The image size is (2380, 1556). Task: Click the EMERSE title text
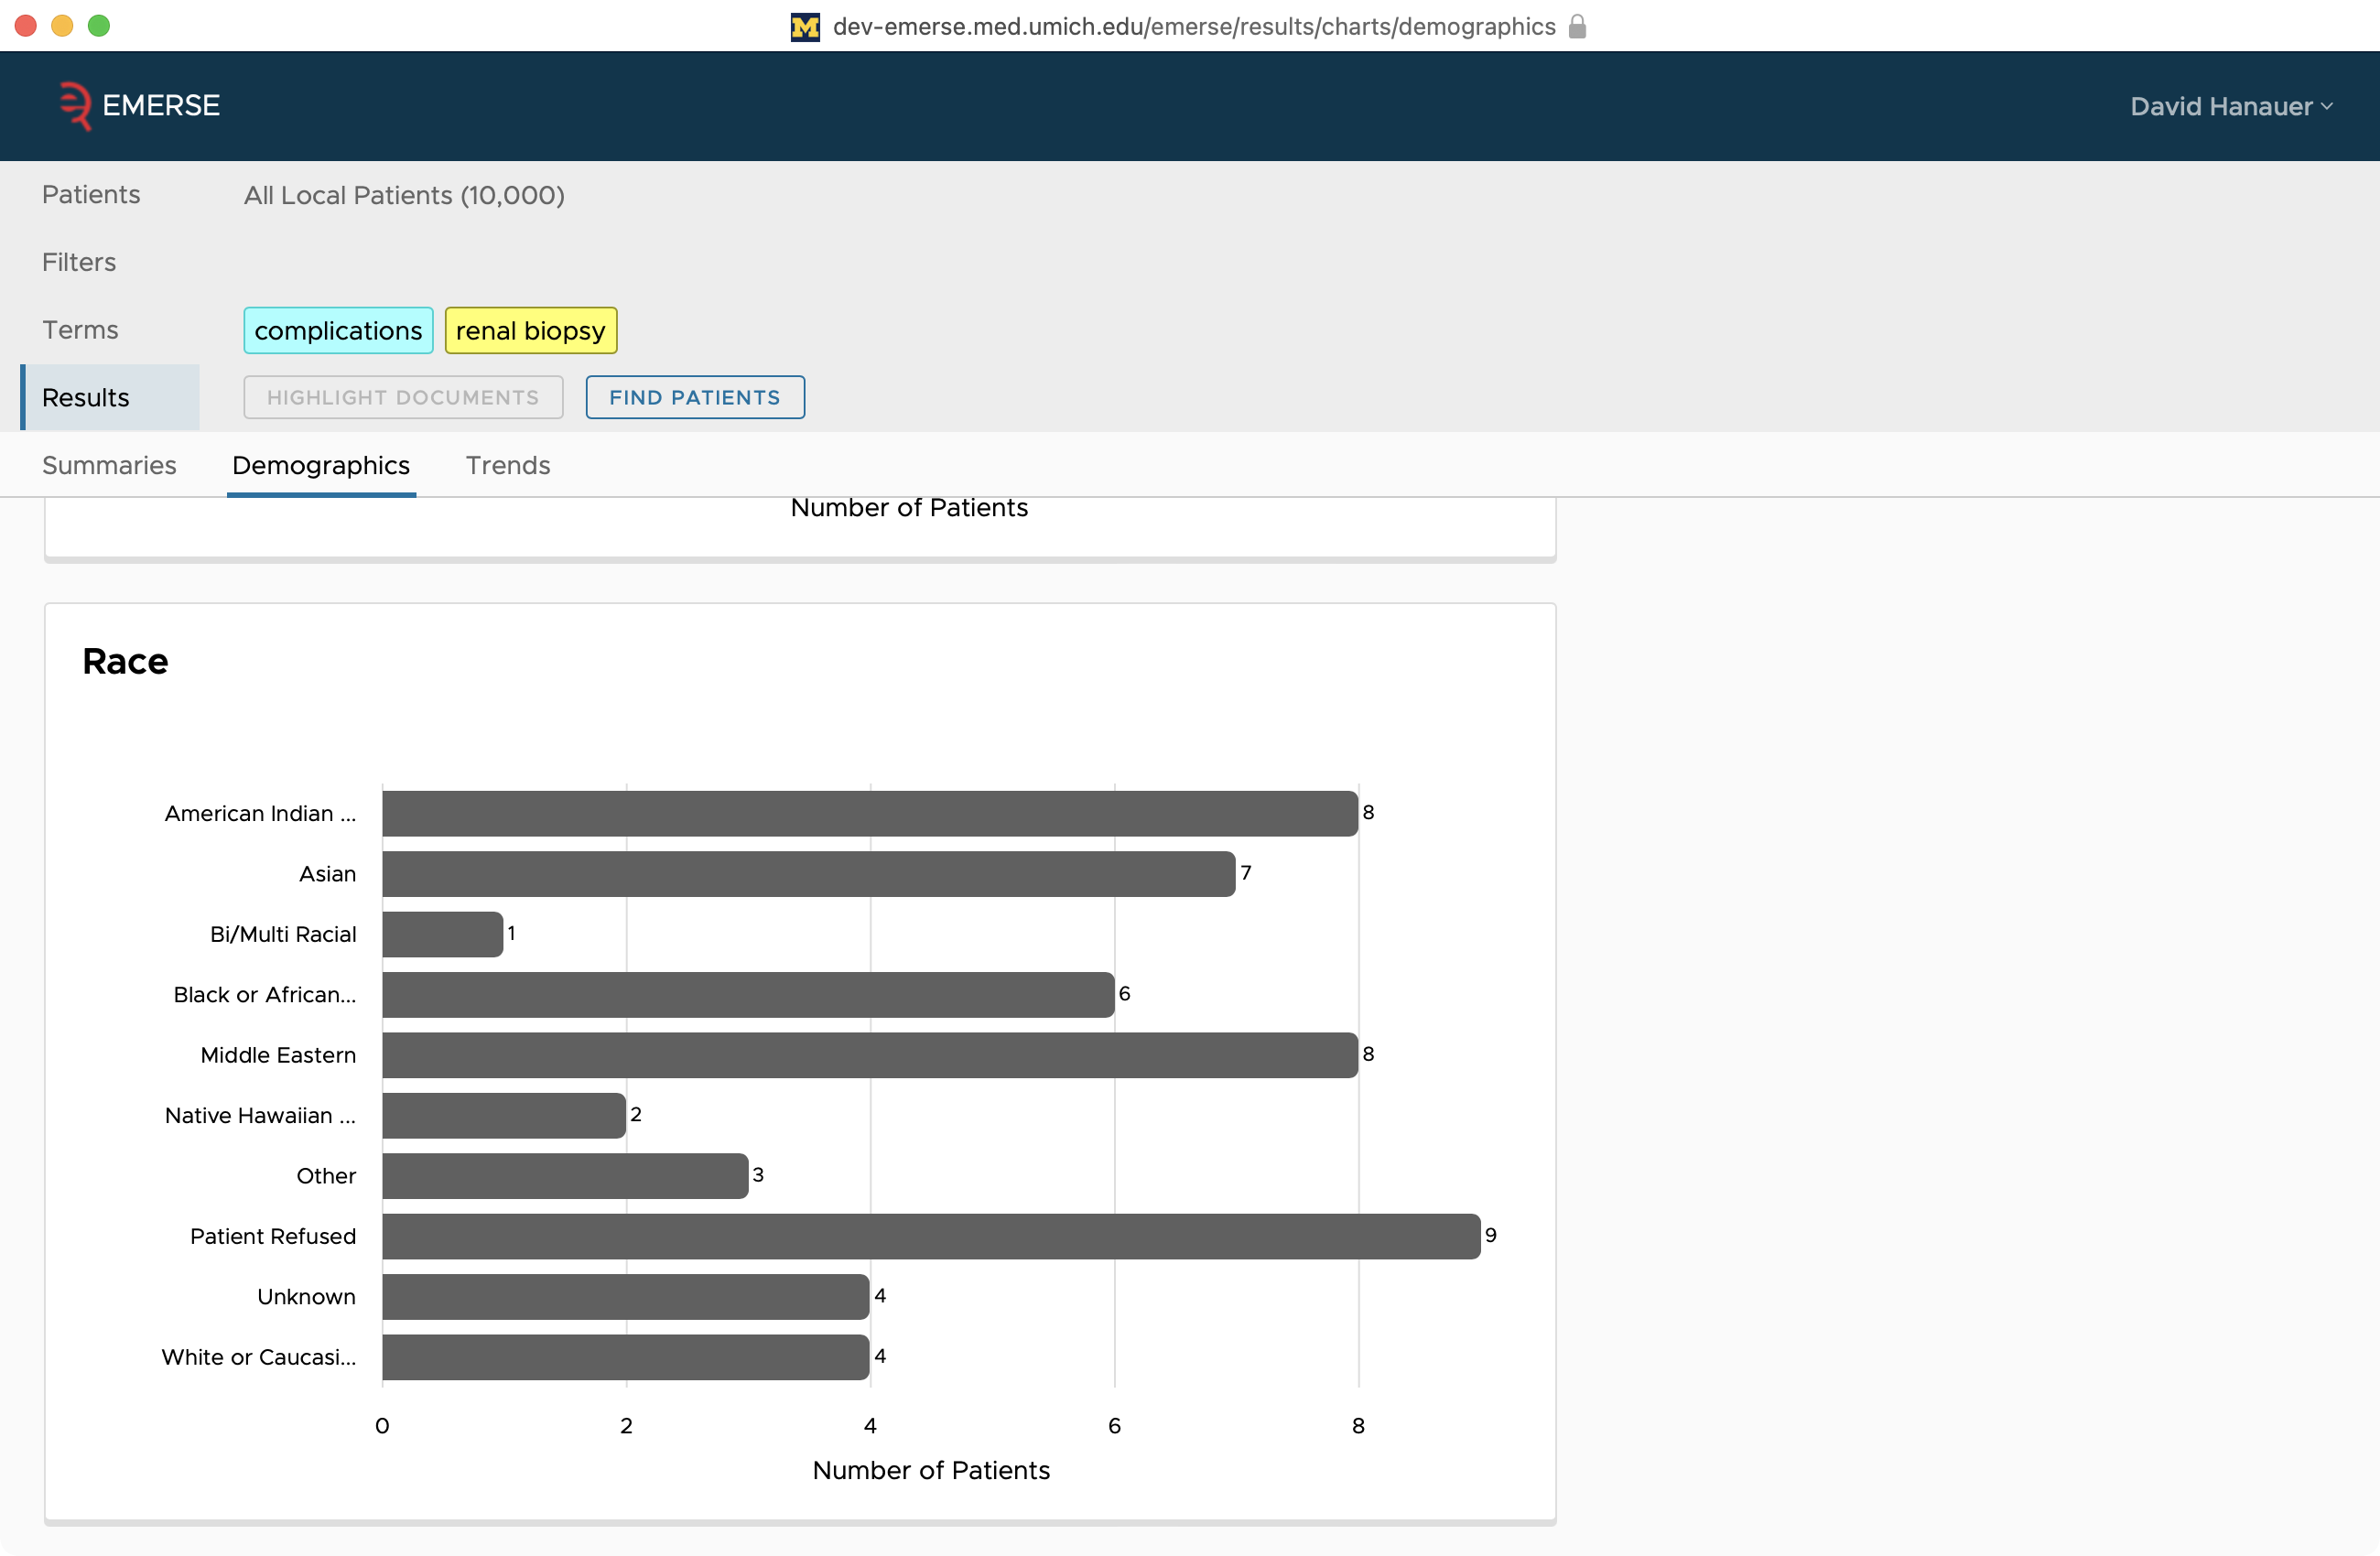(161, 105)
